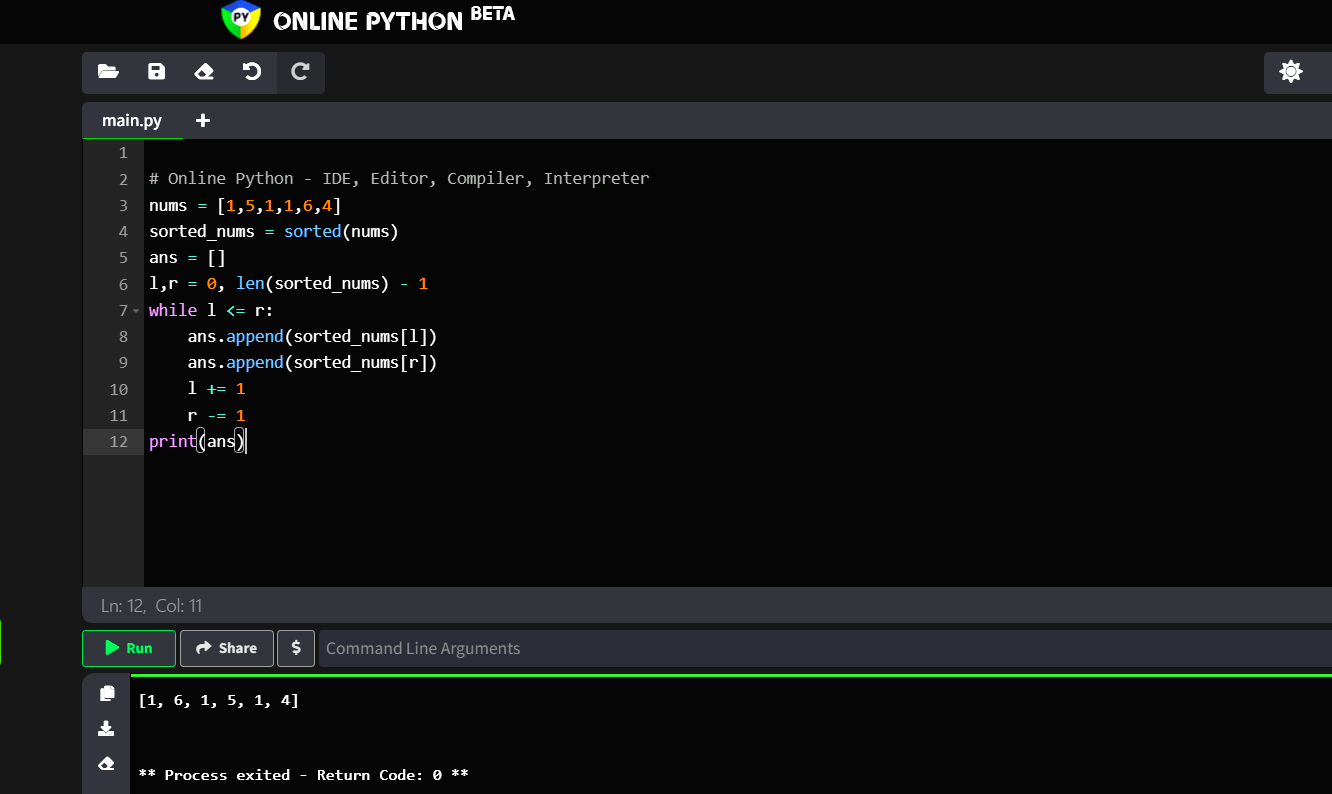Click the r -= 1 line
The image size is (1332, 794).
tap(216, 415)
